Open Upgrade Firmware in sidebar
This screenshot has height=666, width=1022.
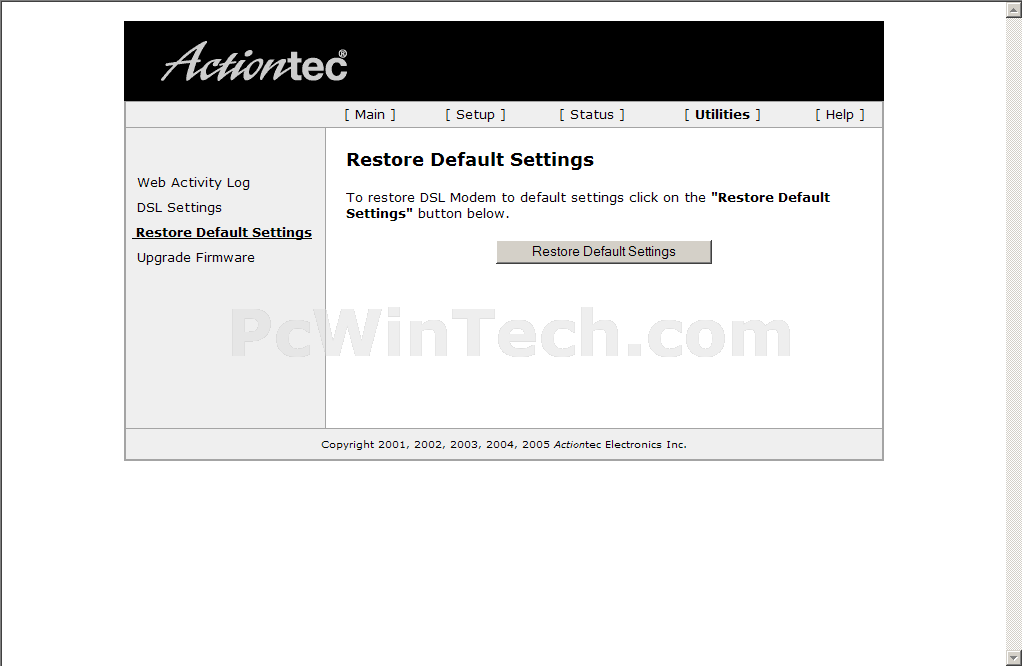point(196,257)
